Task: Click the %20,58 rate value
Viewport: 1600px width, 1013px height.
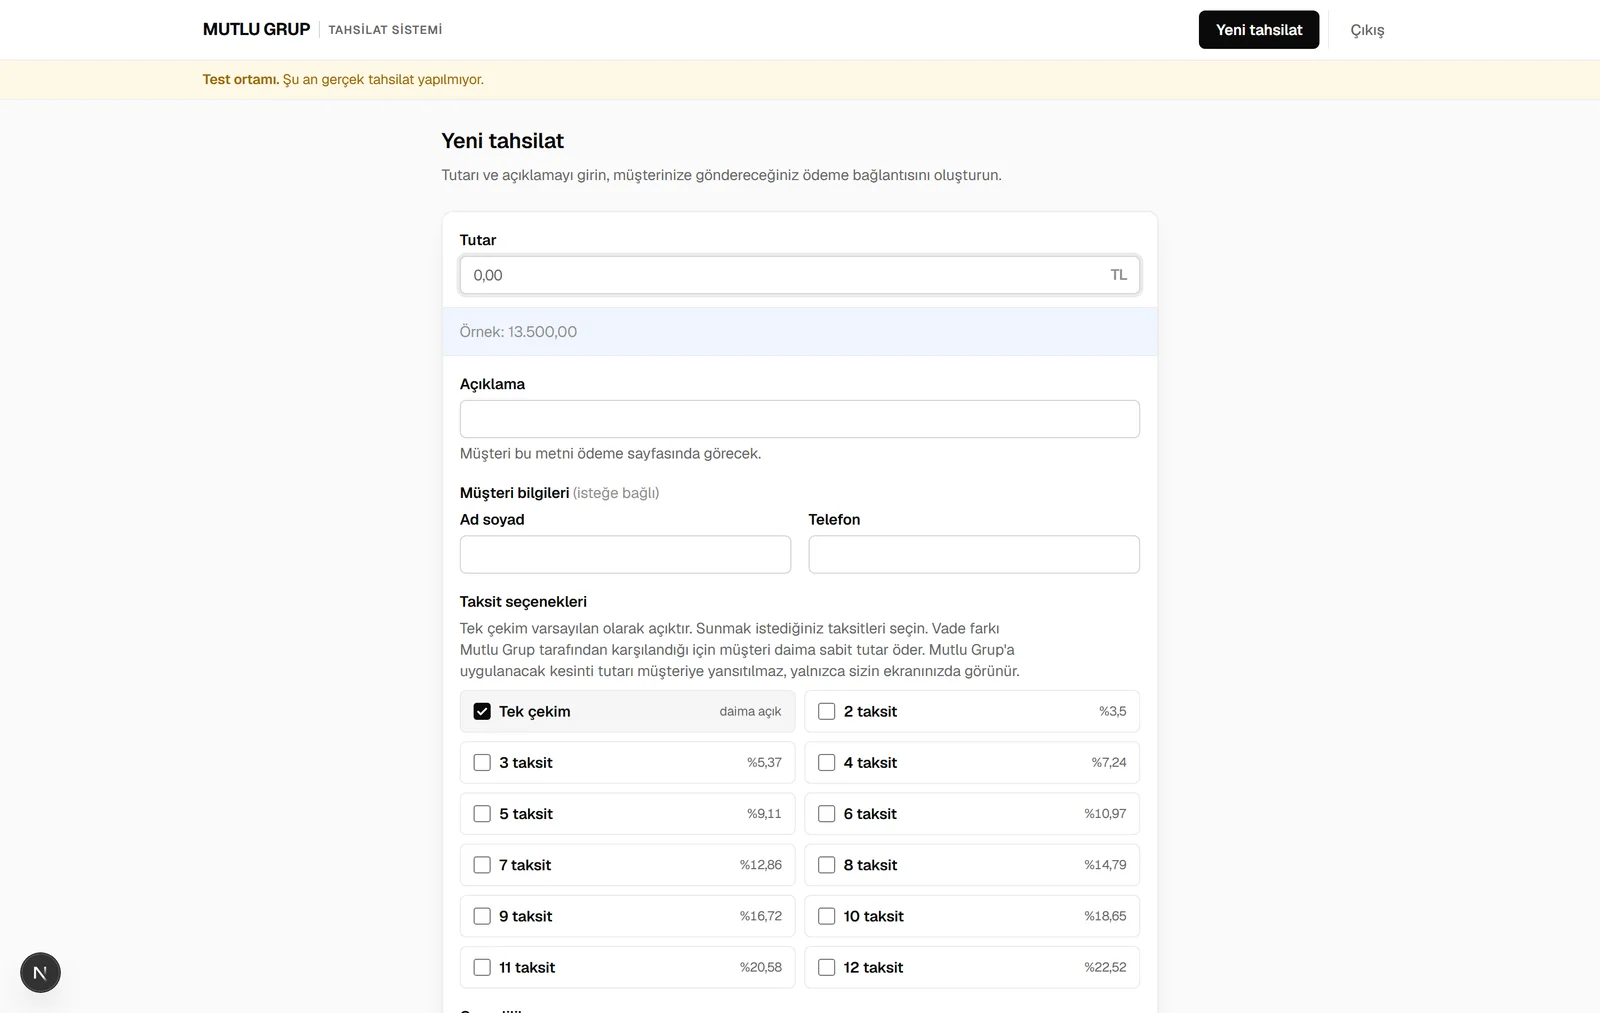Action: [x=761, y=968]
